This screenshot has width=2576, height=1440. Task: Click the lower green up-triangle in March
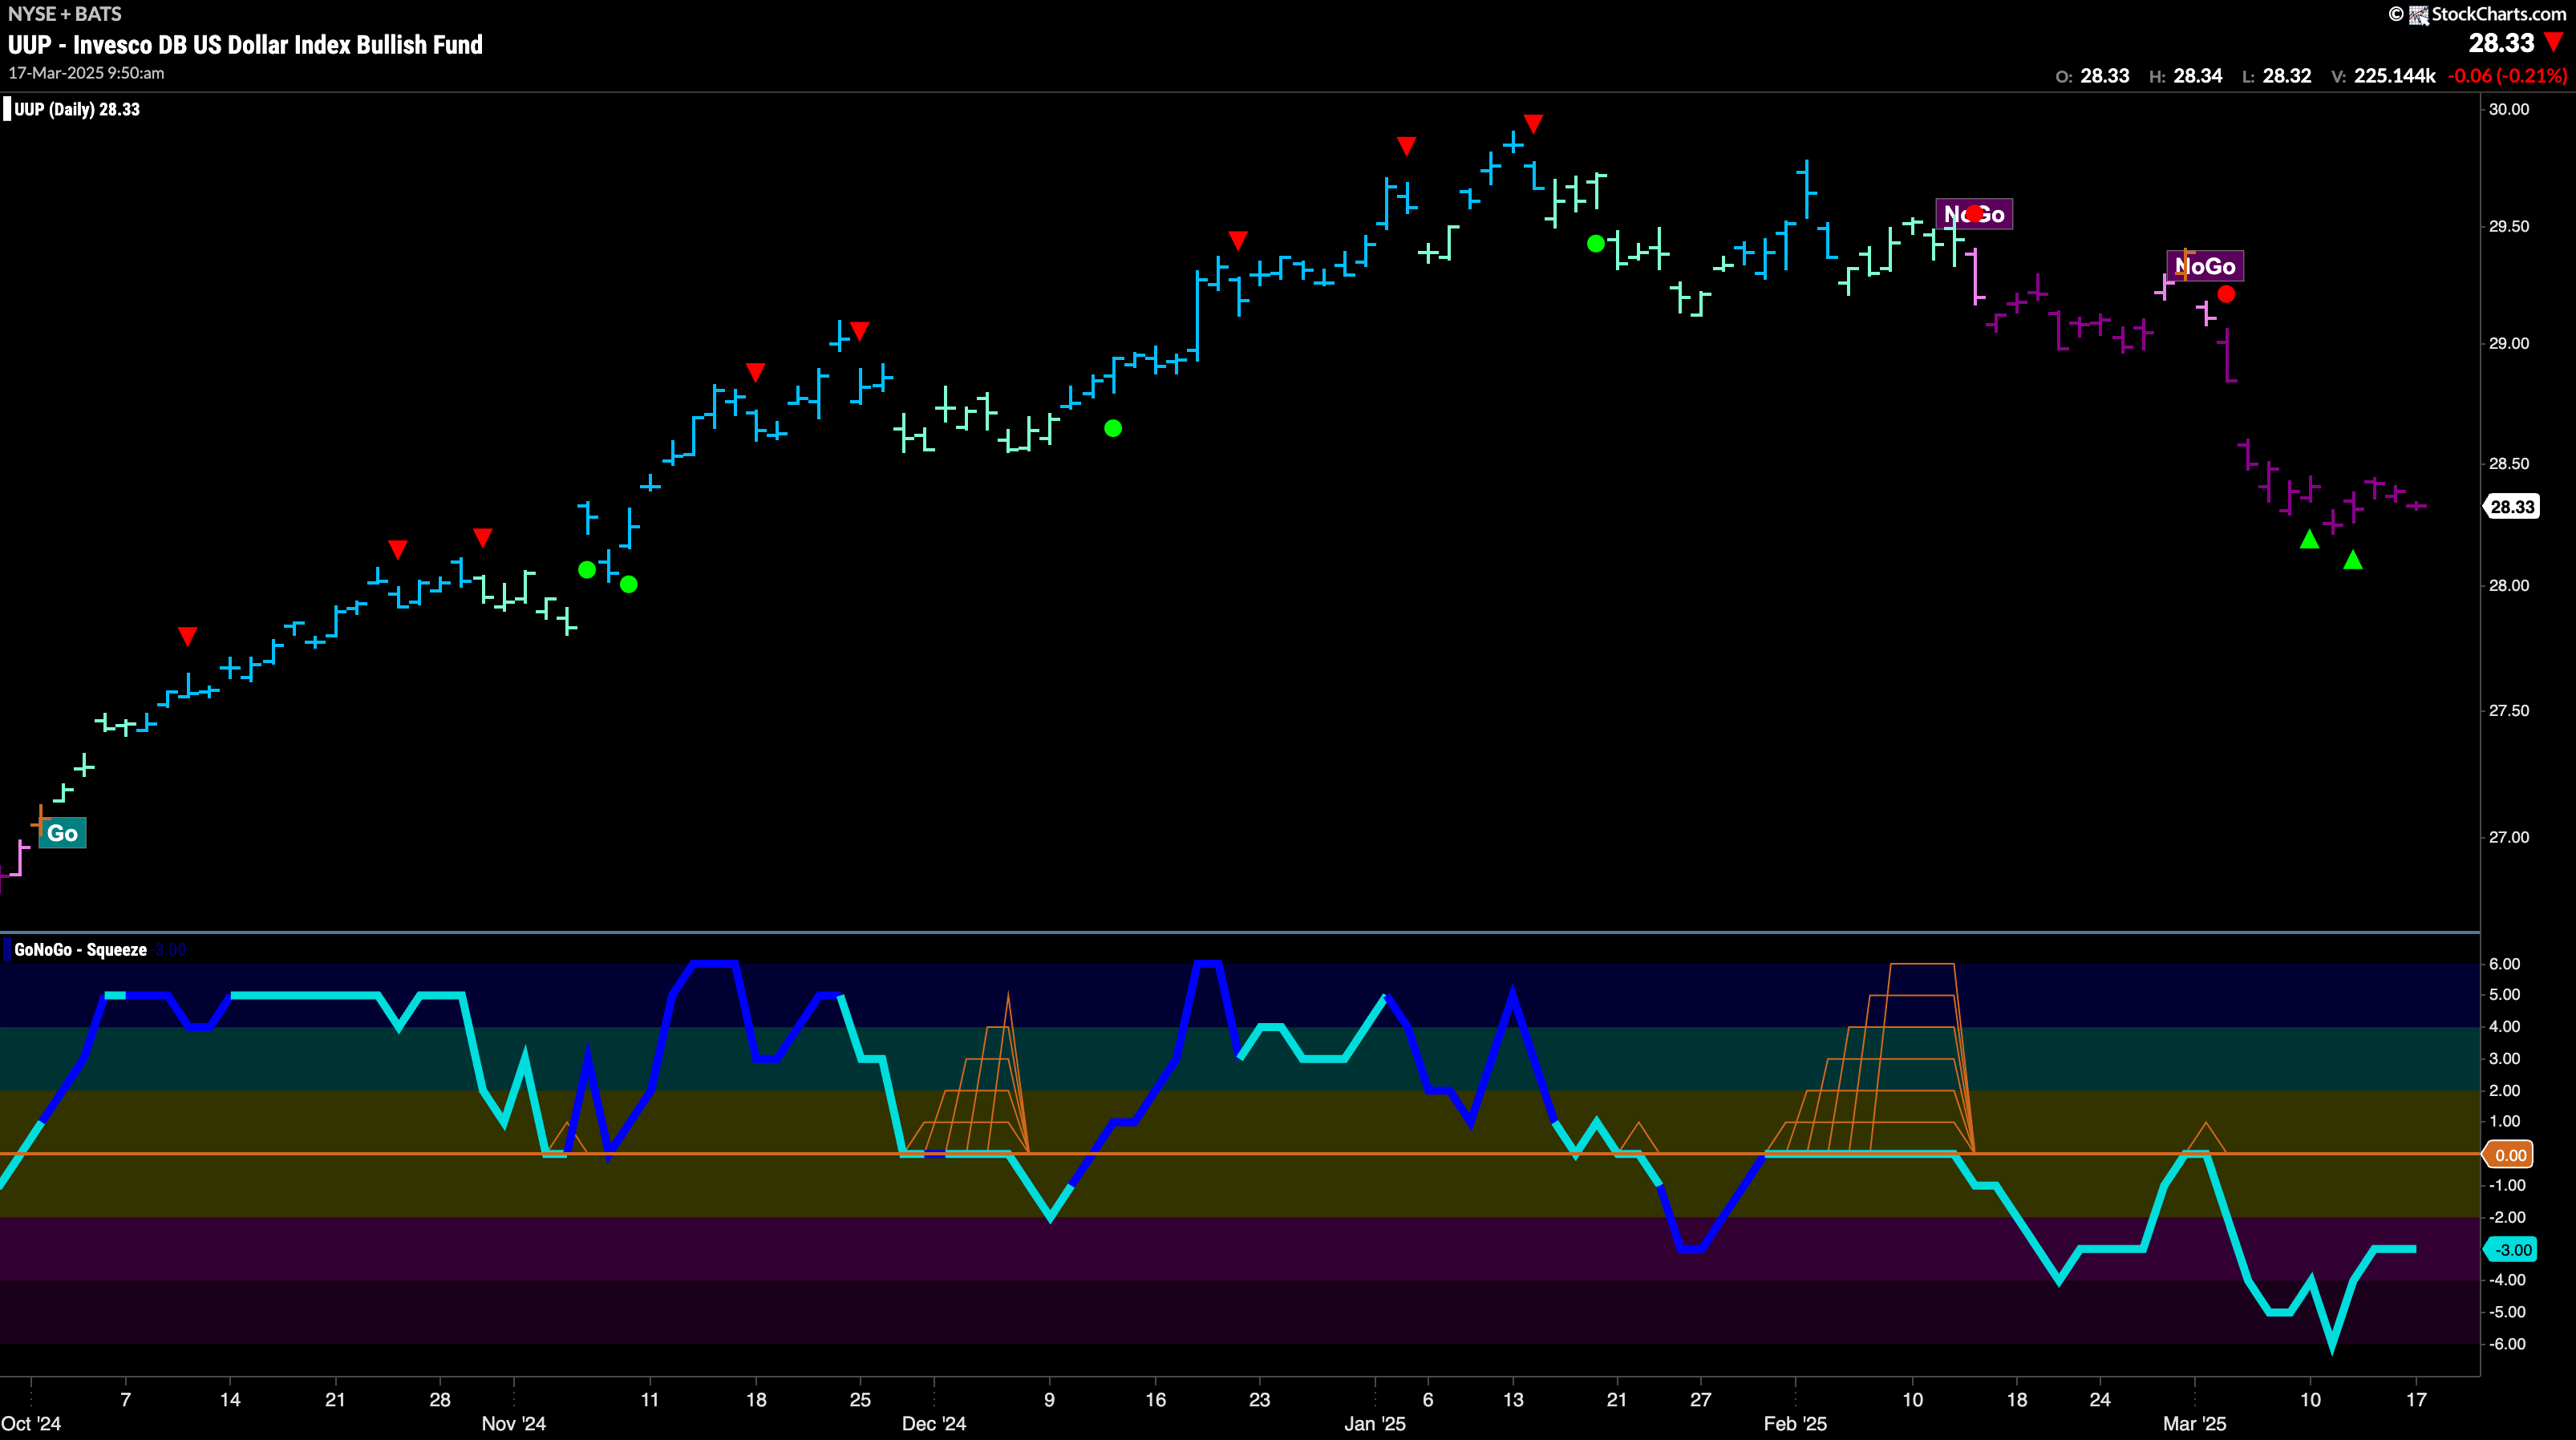[2353, 560]
